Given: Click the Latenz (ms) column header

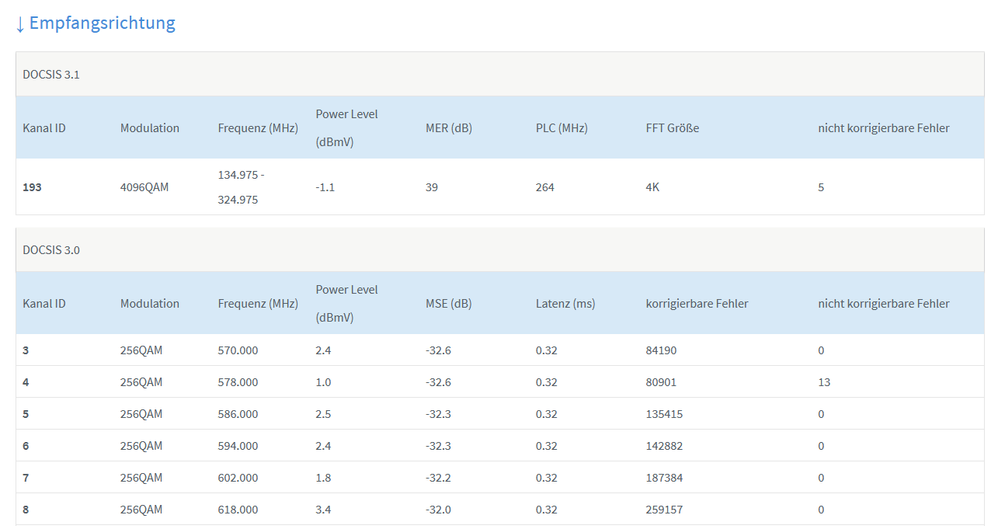Looking at the screenshot, I should coord(565,304).
